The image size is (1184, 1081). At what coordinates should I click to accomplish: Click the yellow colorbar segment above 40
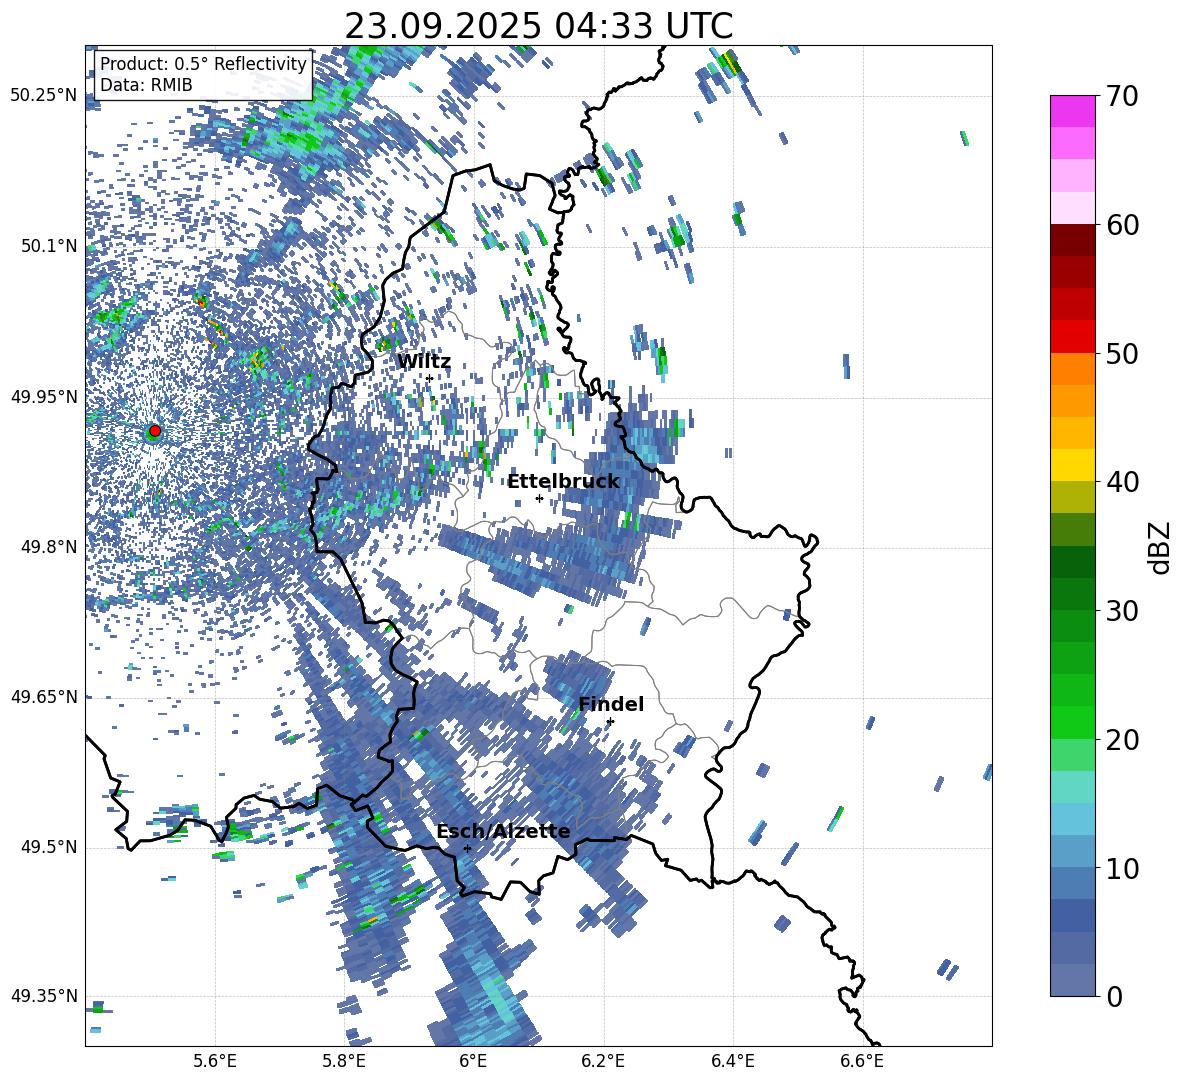coord(1072,465)
